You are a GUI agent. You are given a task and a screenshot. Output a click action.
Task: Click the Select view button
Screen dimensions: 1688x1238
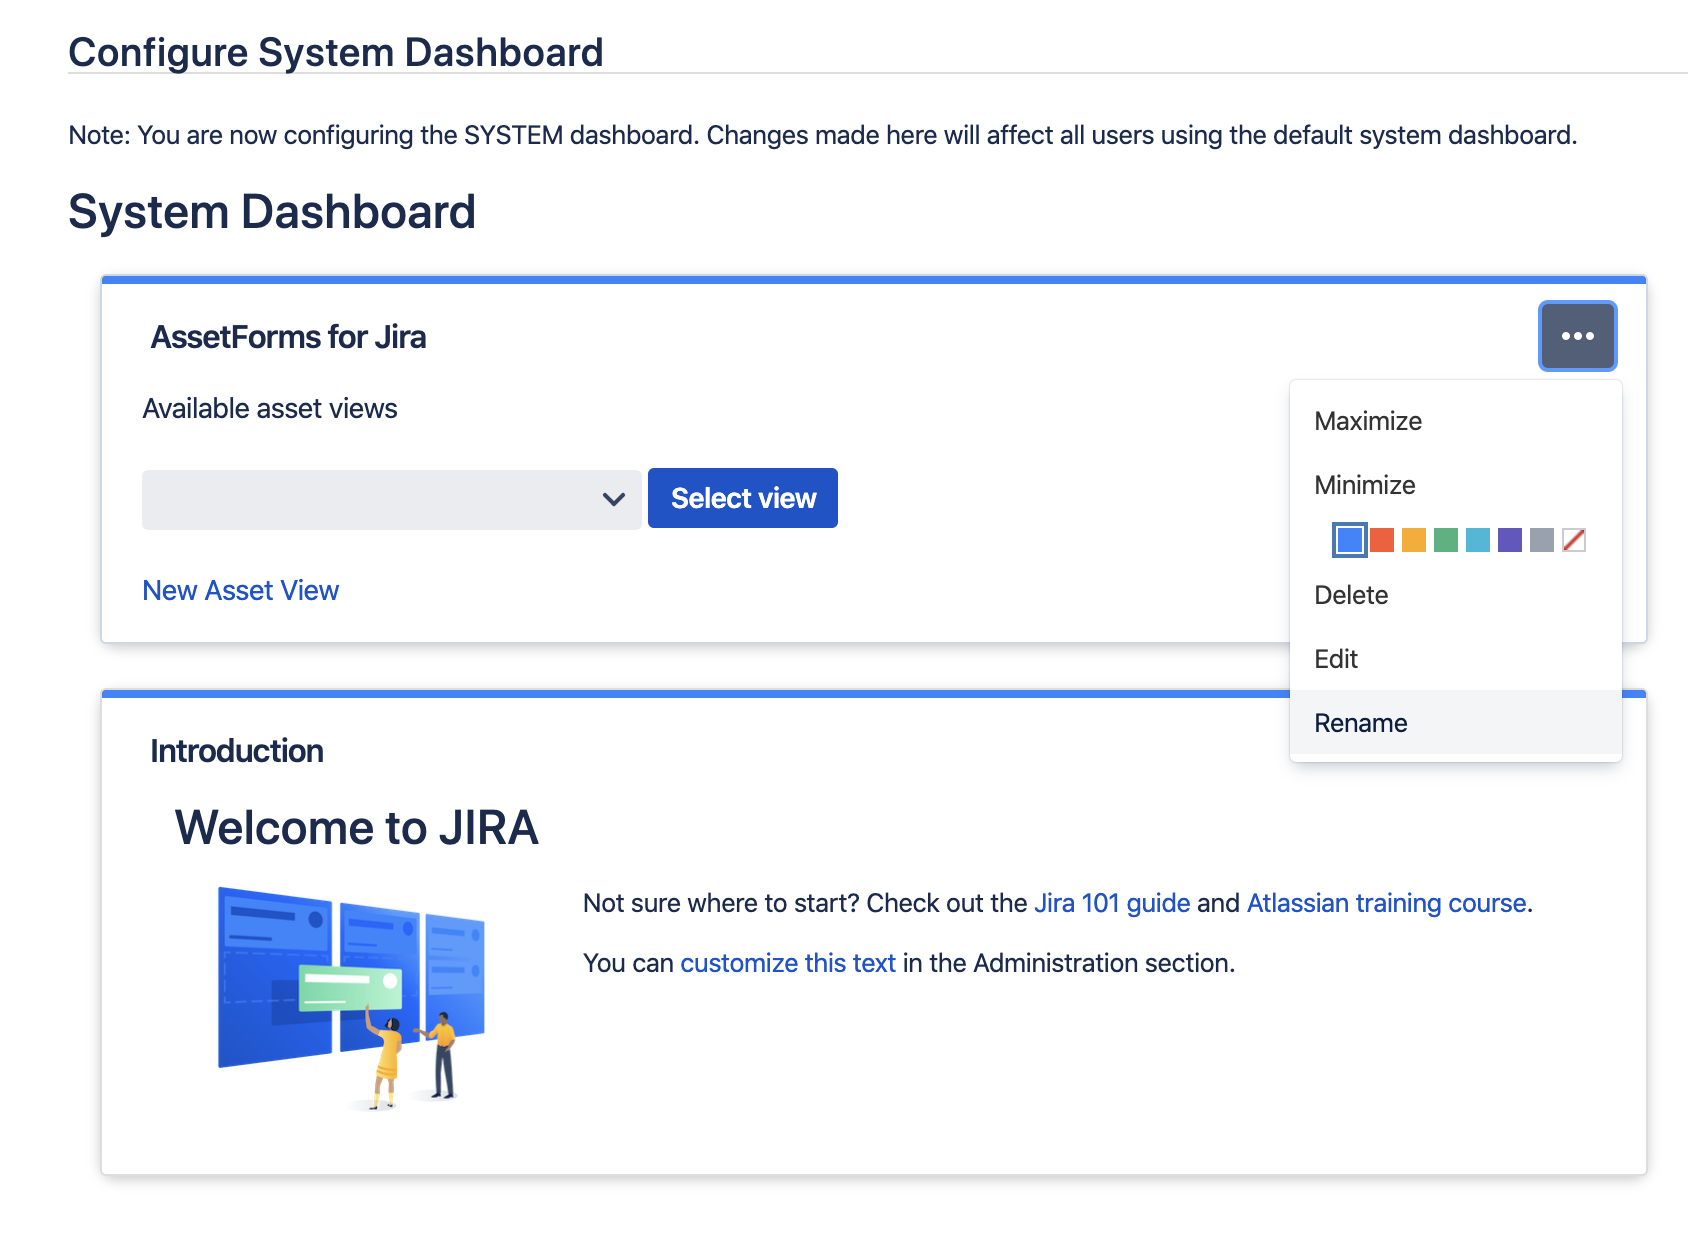pos(743,498)
